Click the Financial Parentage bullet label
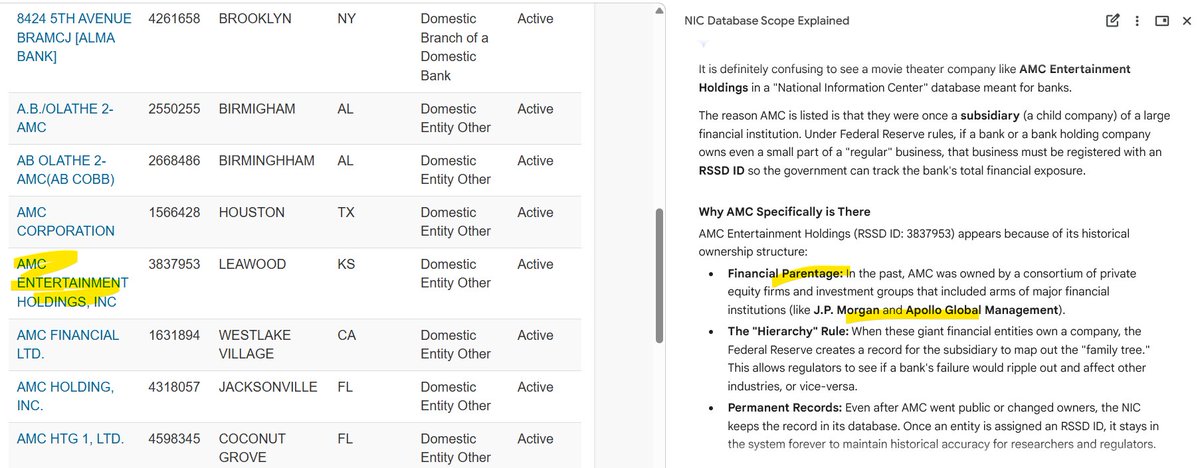Image resolution: width=1200 pixels, height=468 pixels. [786, 274]
